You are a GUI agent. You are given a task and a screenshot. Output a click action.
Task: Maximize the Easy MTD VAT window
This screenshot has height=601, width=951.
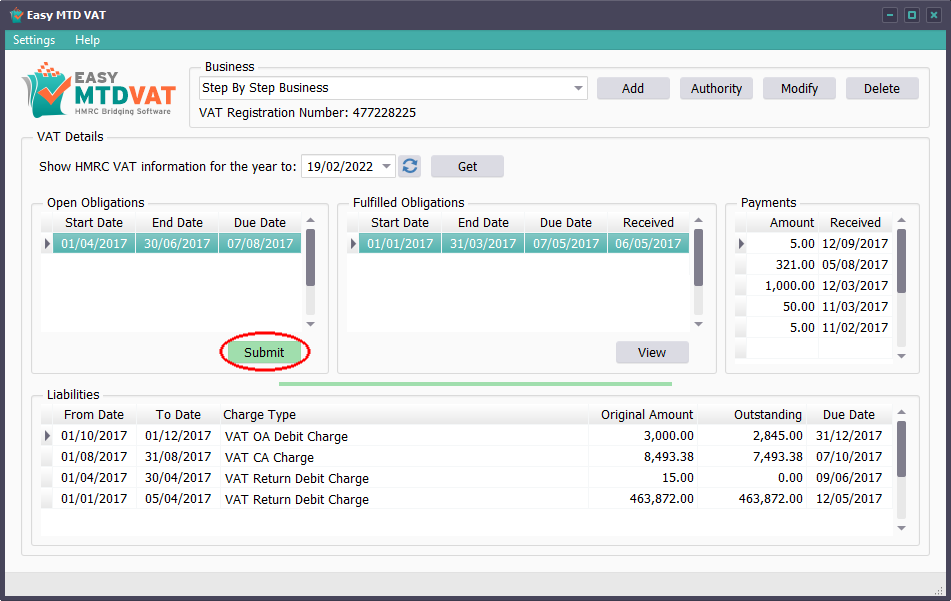click(912, 15)
